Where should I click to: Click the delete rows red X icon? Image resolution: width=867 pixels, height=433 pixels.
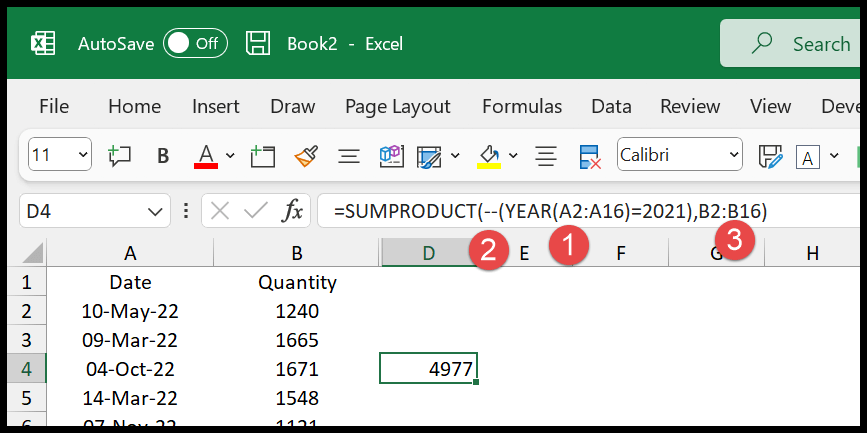(x=590, y=156)
